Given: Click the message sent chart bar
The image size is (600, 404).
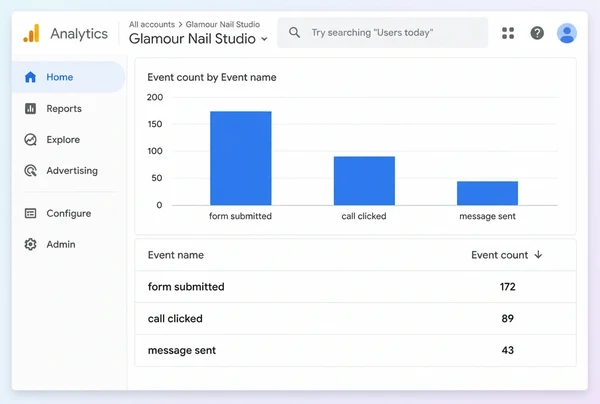Looking at the screenshot, I should pyautogui.click(x=488, y=193).
